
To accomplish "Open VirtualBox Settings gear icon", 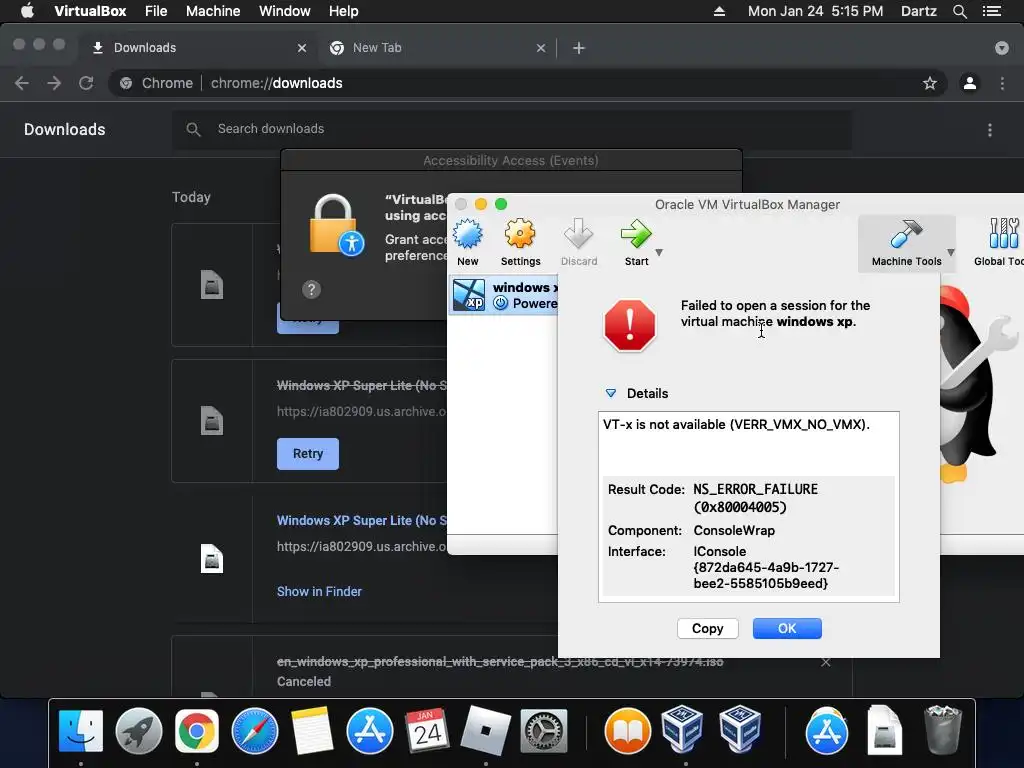I will tap(520, 234).
